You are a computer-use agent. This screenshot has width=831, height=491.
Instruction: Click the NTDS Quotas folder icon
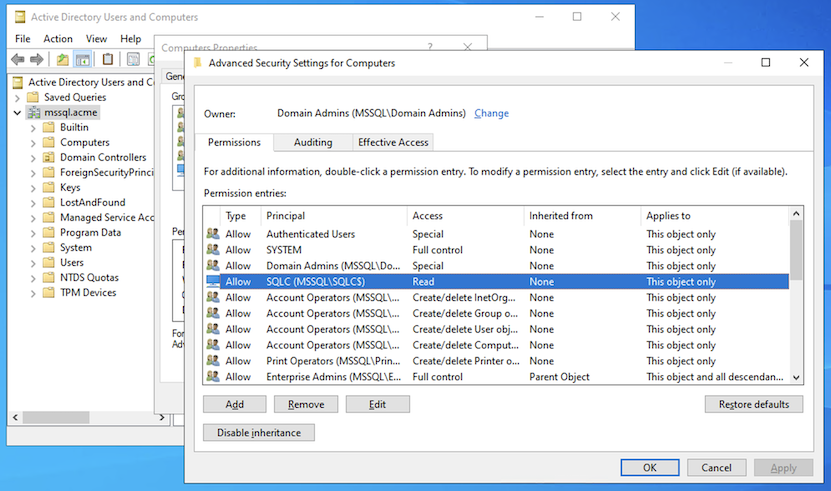[x=49, y=278]
